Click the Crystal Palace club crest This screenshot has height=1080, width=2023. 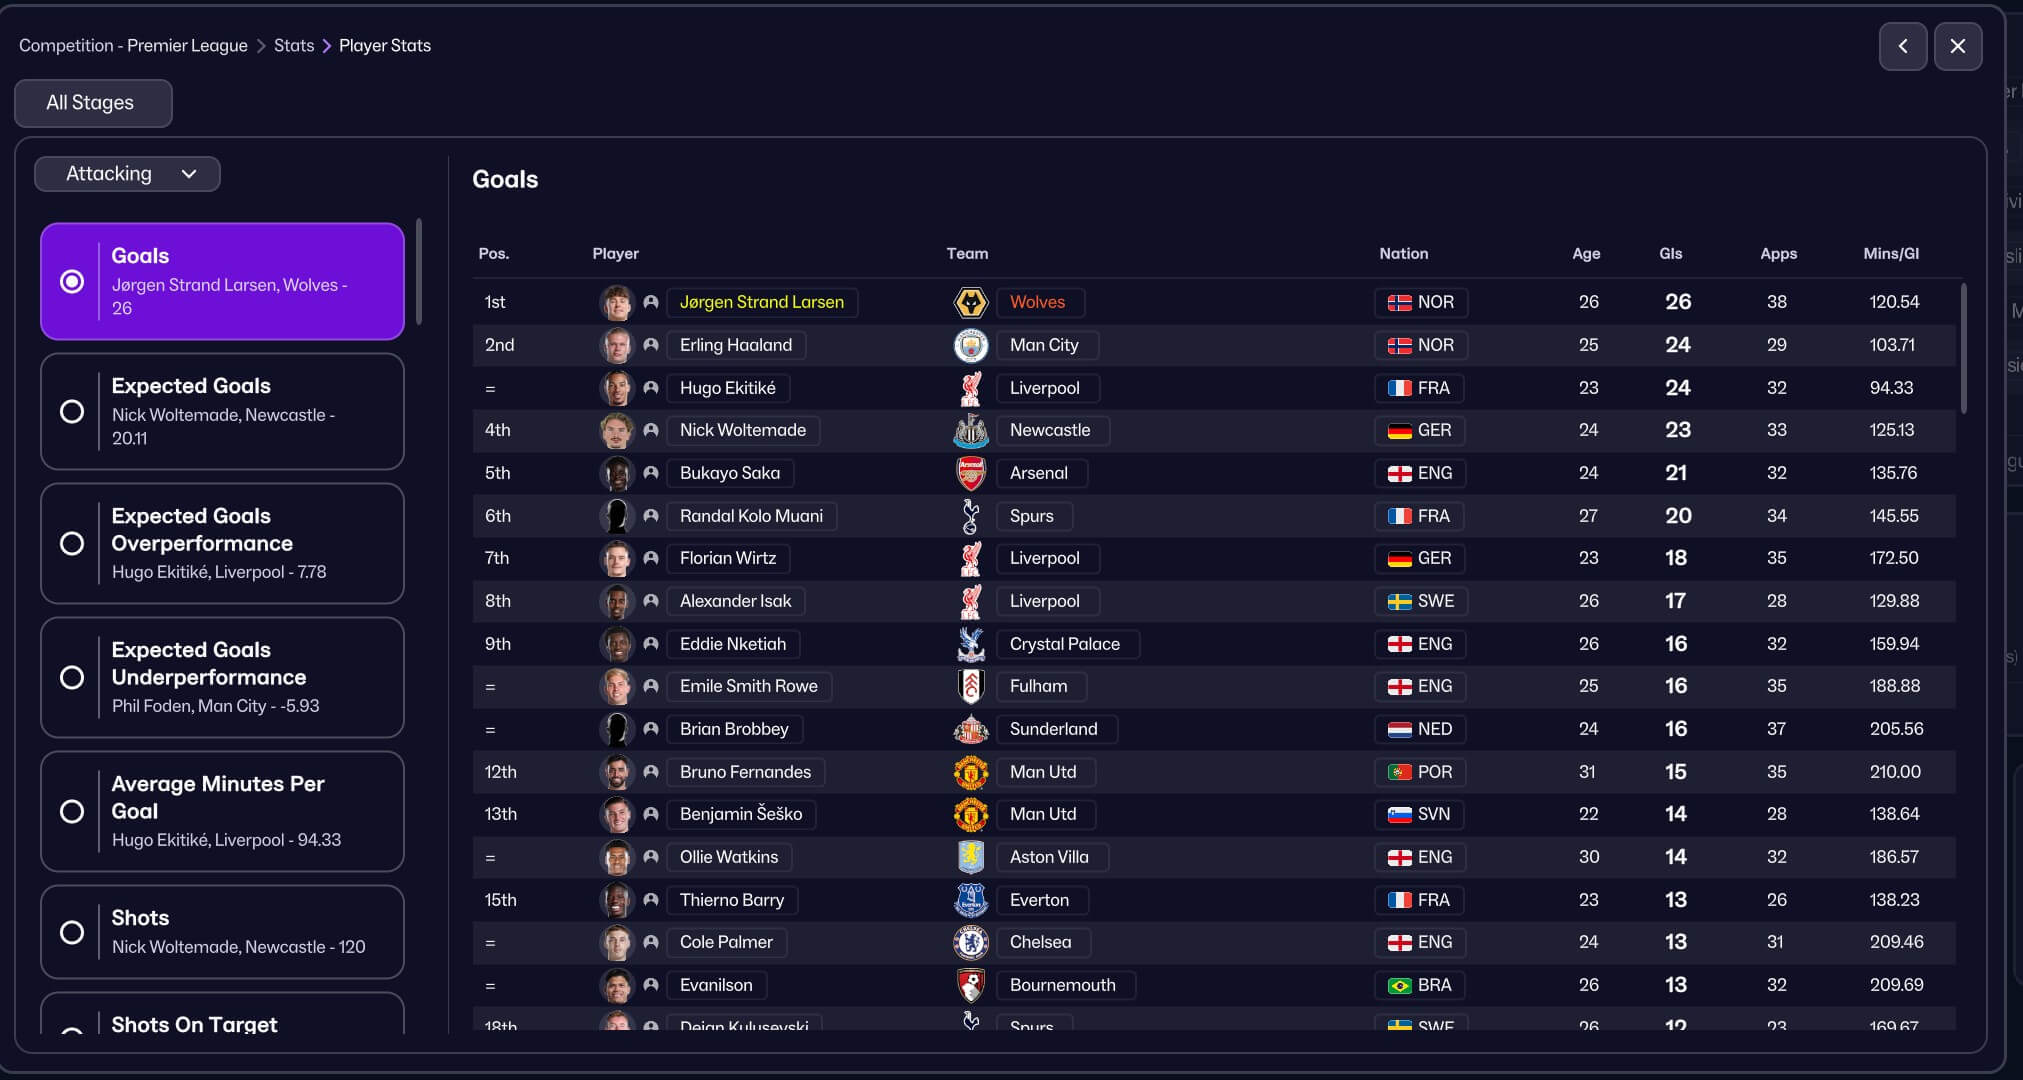pyautogui.click(x=970, y=644)
